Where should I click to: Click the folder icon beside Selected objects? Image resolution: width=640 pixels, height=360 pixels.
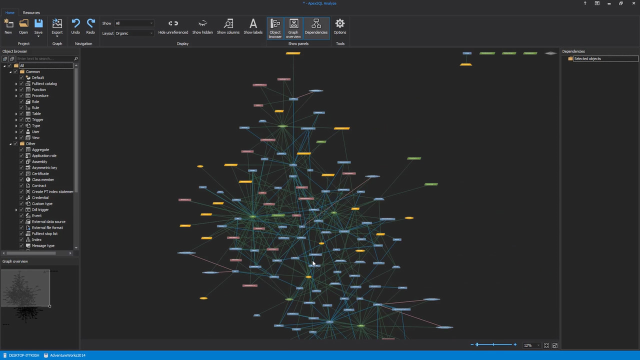pyautogui.click(x=570, y=59)
